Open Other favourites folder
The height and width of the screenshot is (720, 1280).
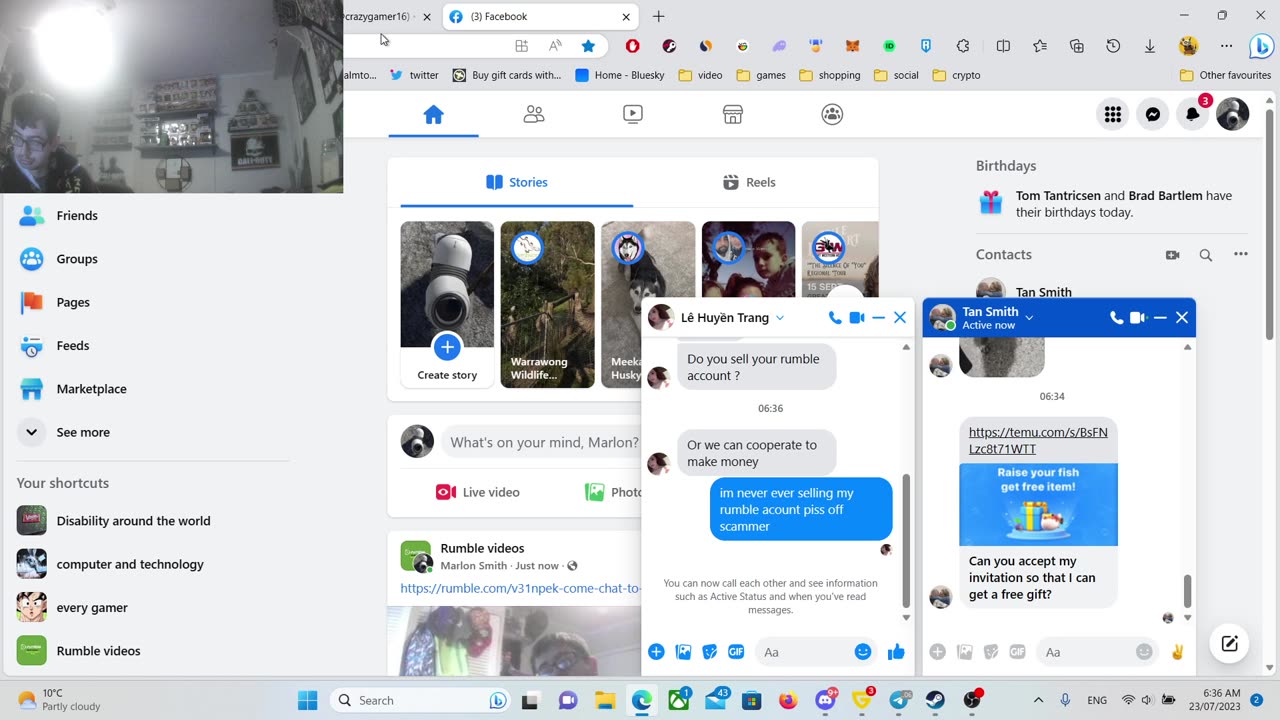1226,75
